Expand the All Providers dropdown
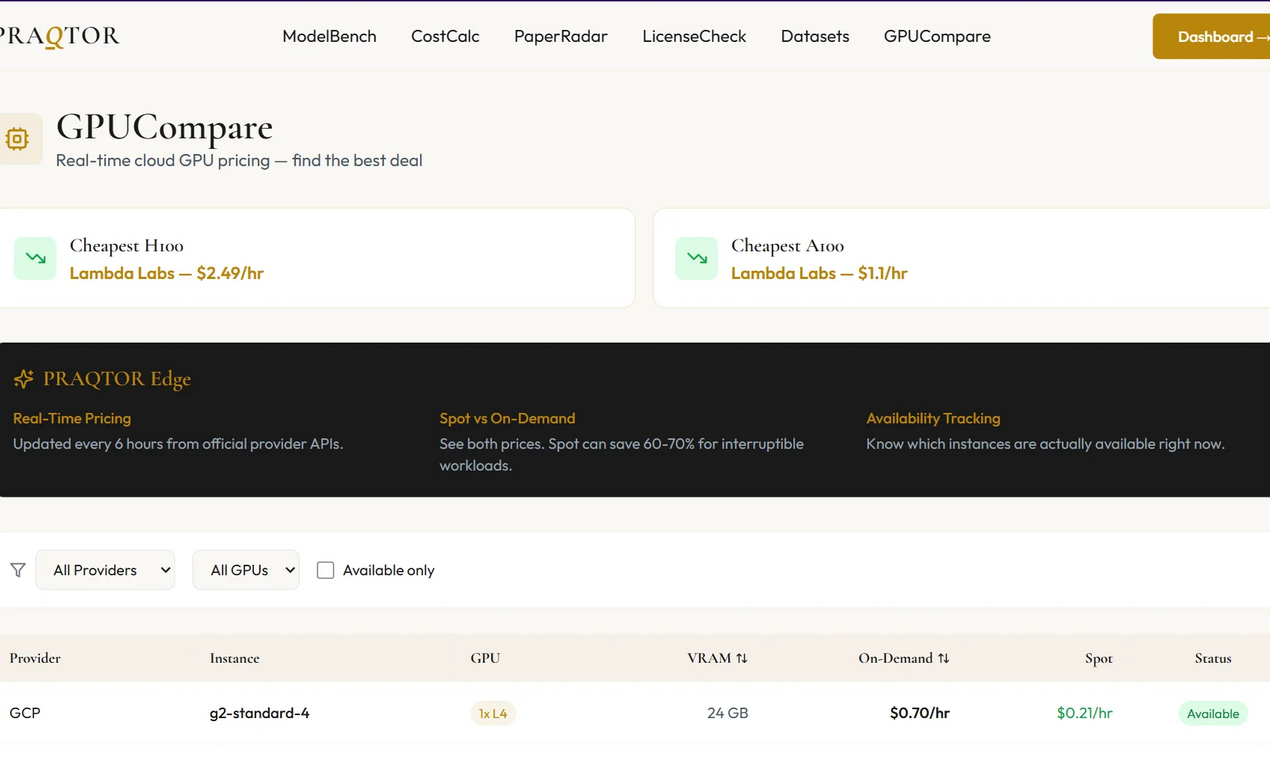 pyautogui.click(x=105, y=570)
